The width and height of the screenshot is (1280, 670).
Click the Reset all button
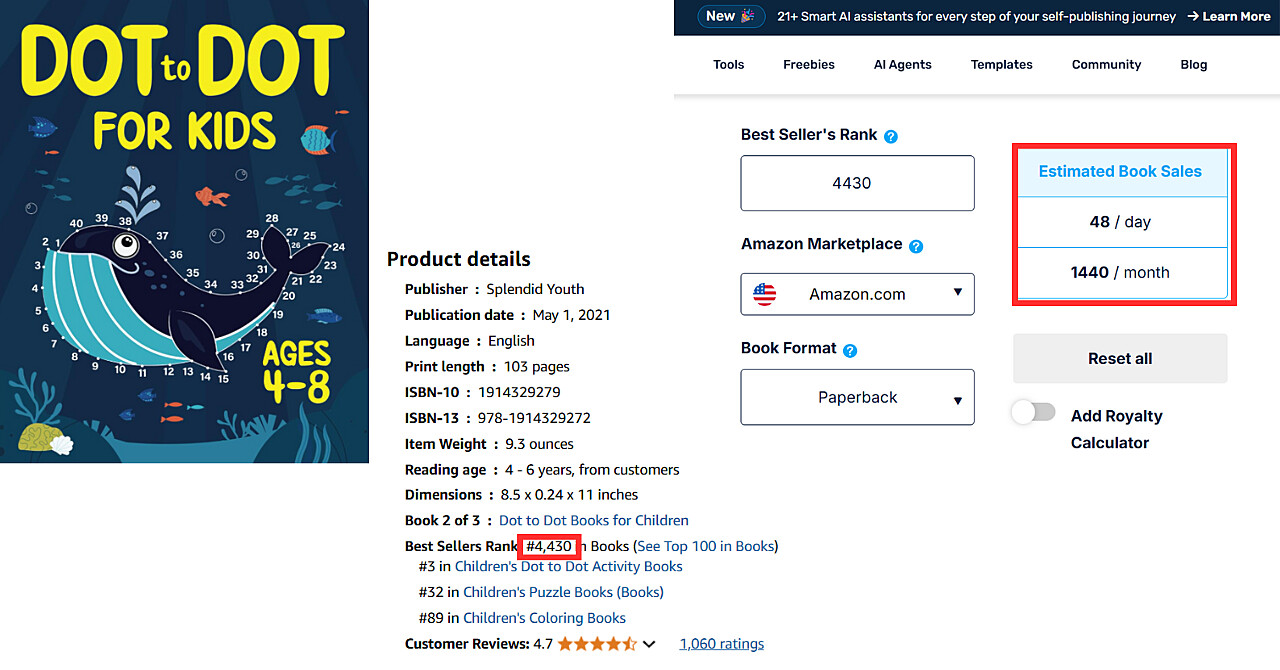1120,358
